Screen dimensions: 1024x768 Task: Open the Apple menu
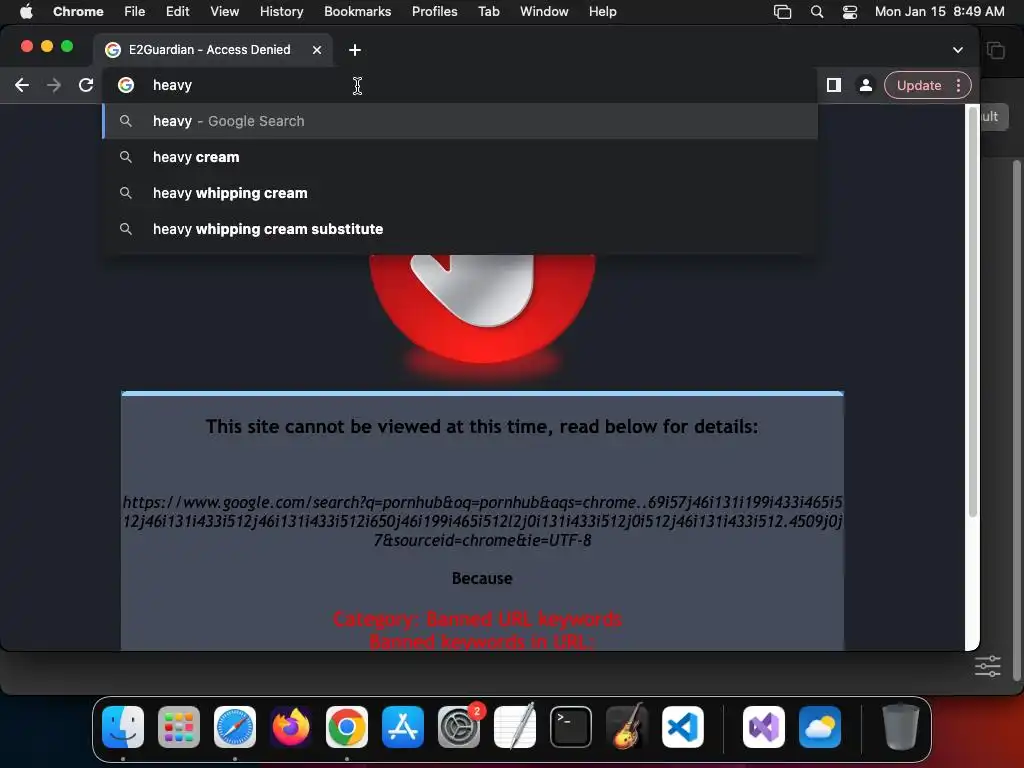point(26,11)
